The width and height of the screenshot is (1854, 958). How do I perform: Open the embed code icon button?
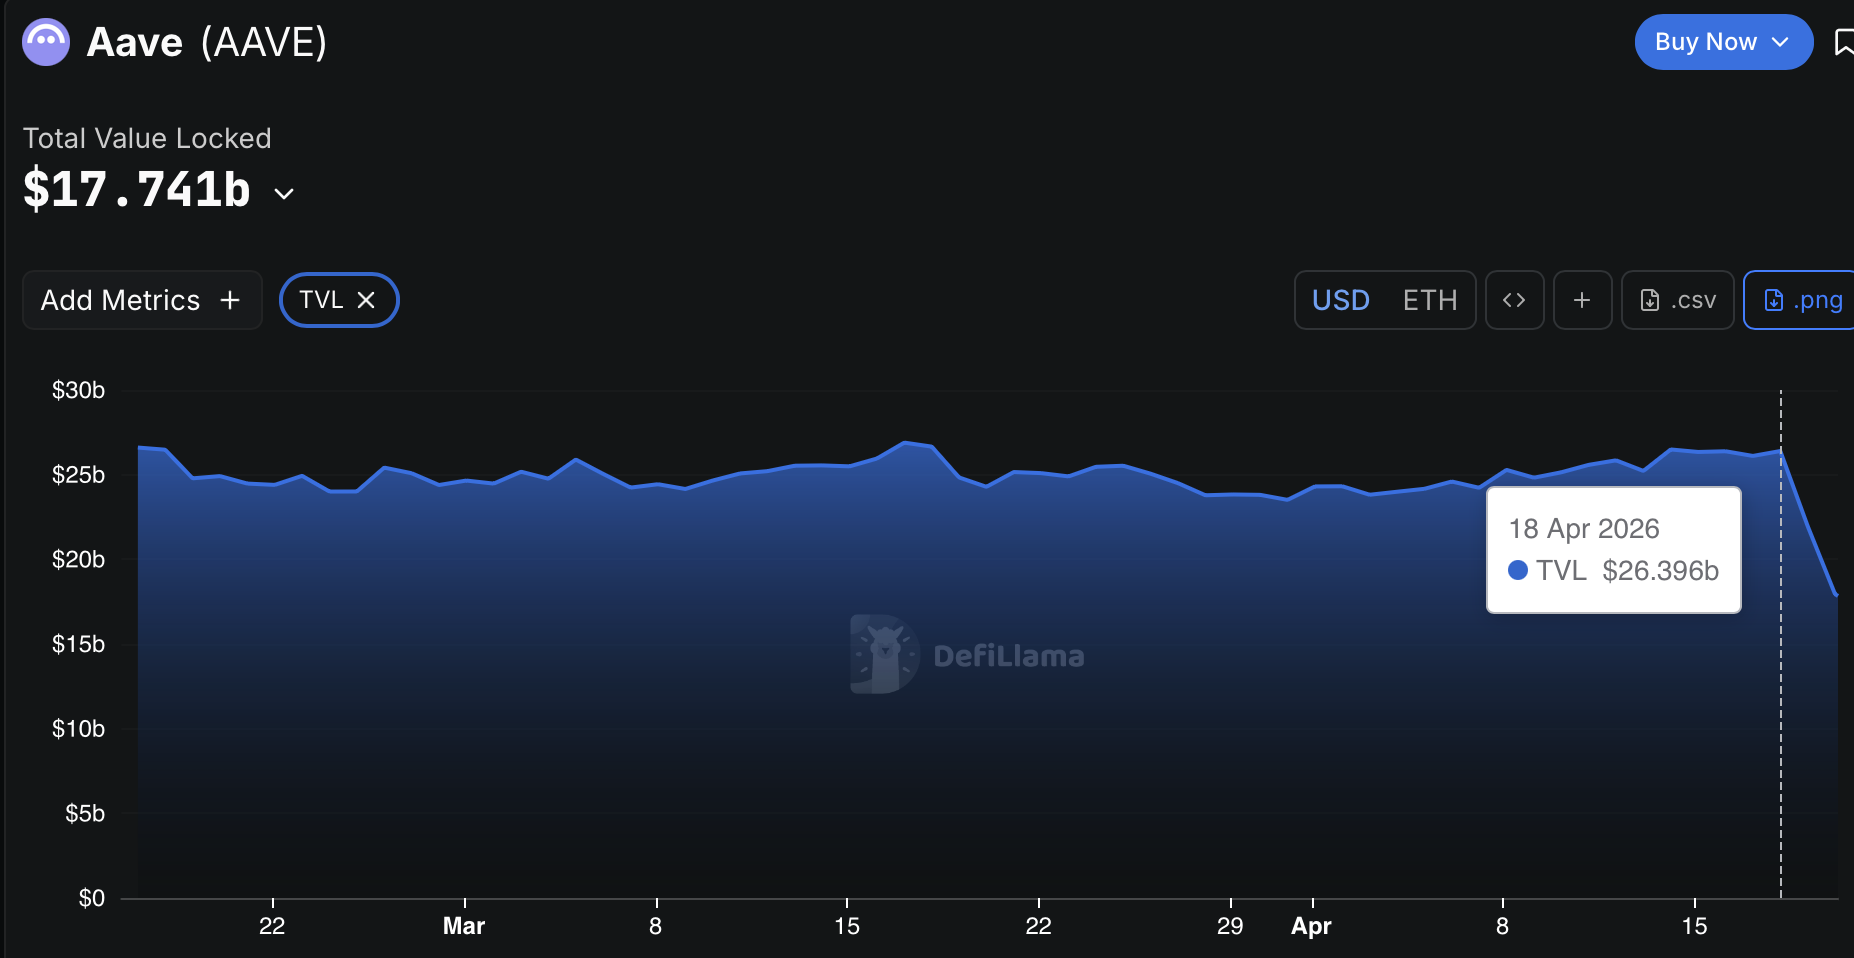point(1514,300)
